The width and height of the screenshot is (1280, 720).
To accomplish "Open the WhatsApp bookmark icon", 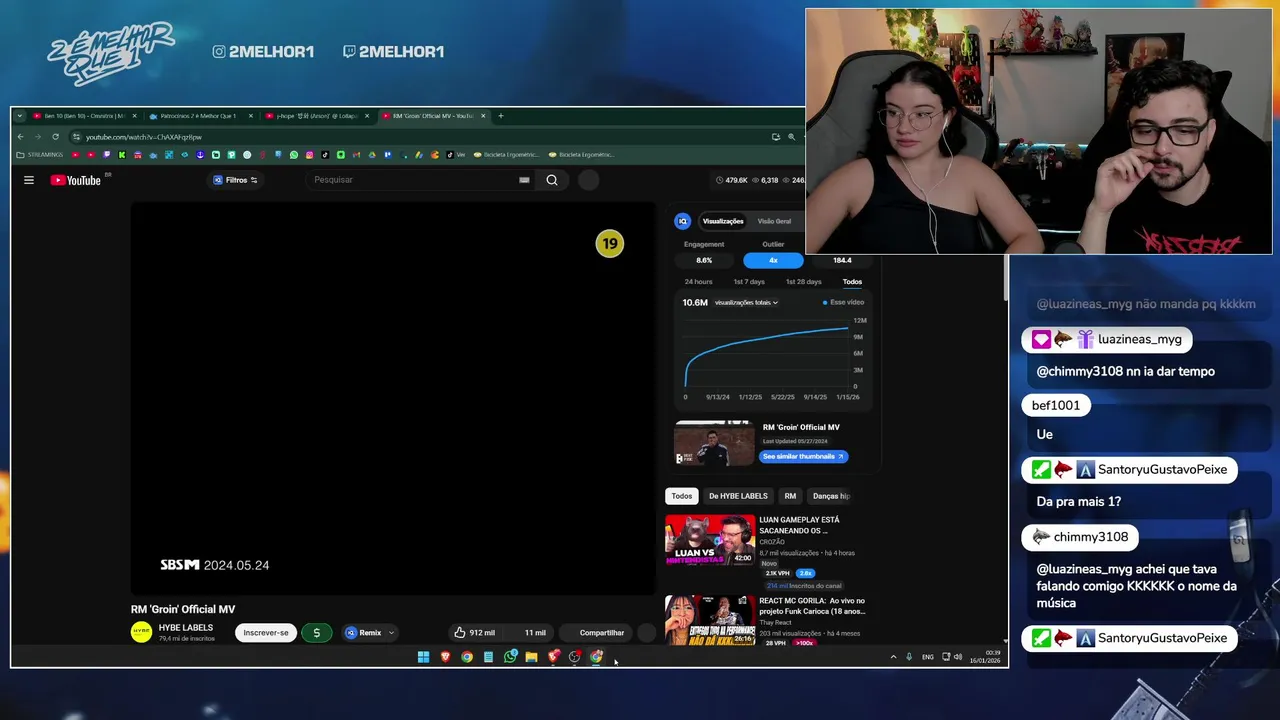I will click(294, 155).
